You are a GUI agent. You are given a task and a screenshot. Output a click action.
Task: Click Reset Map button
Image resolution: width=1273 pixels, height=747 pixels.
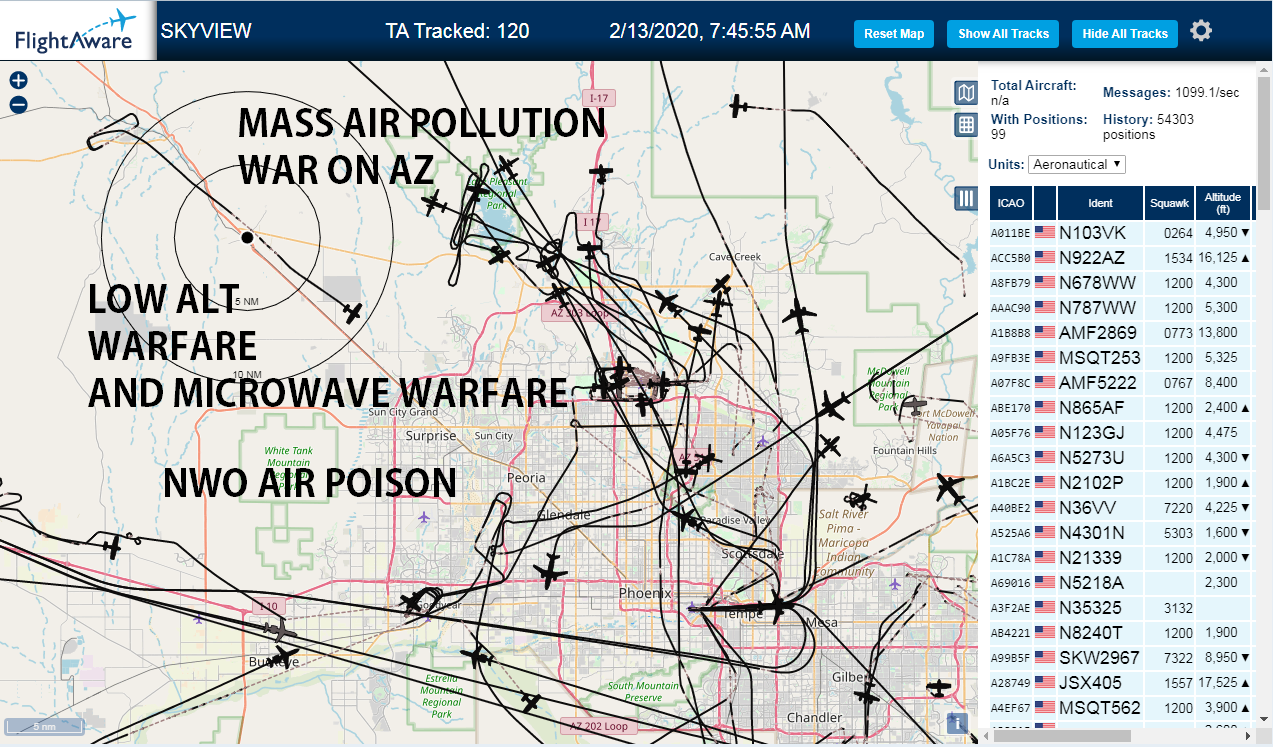pyautogui.click(x=894, y=33)
